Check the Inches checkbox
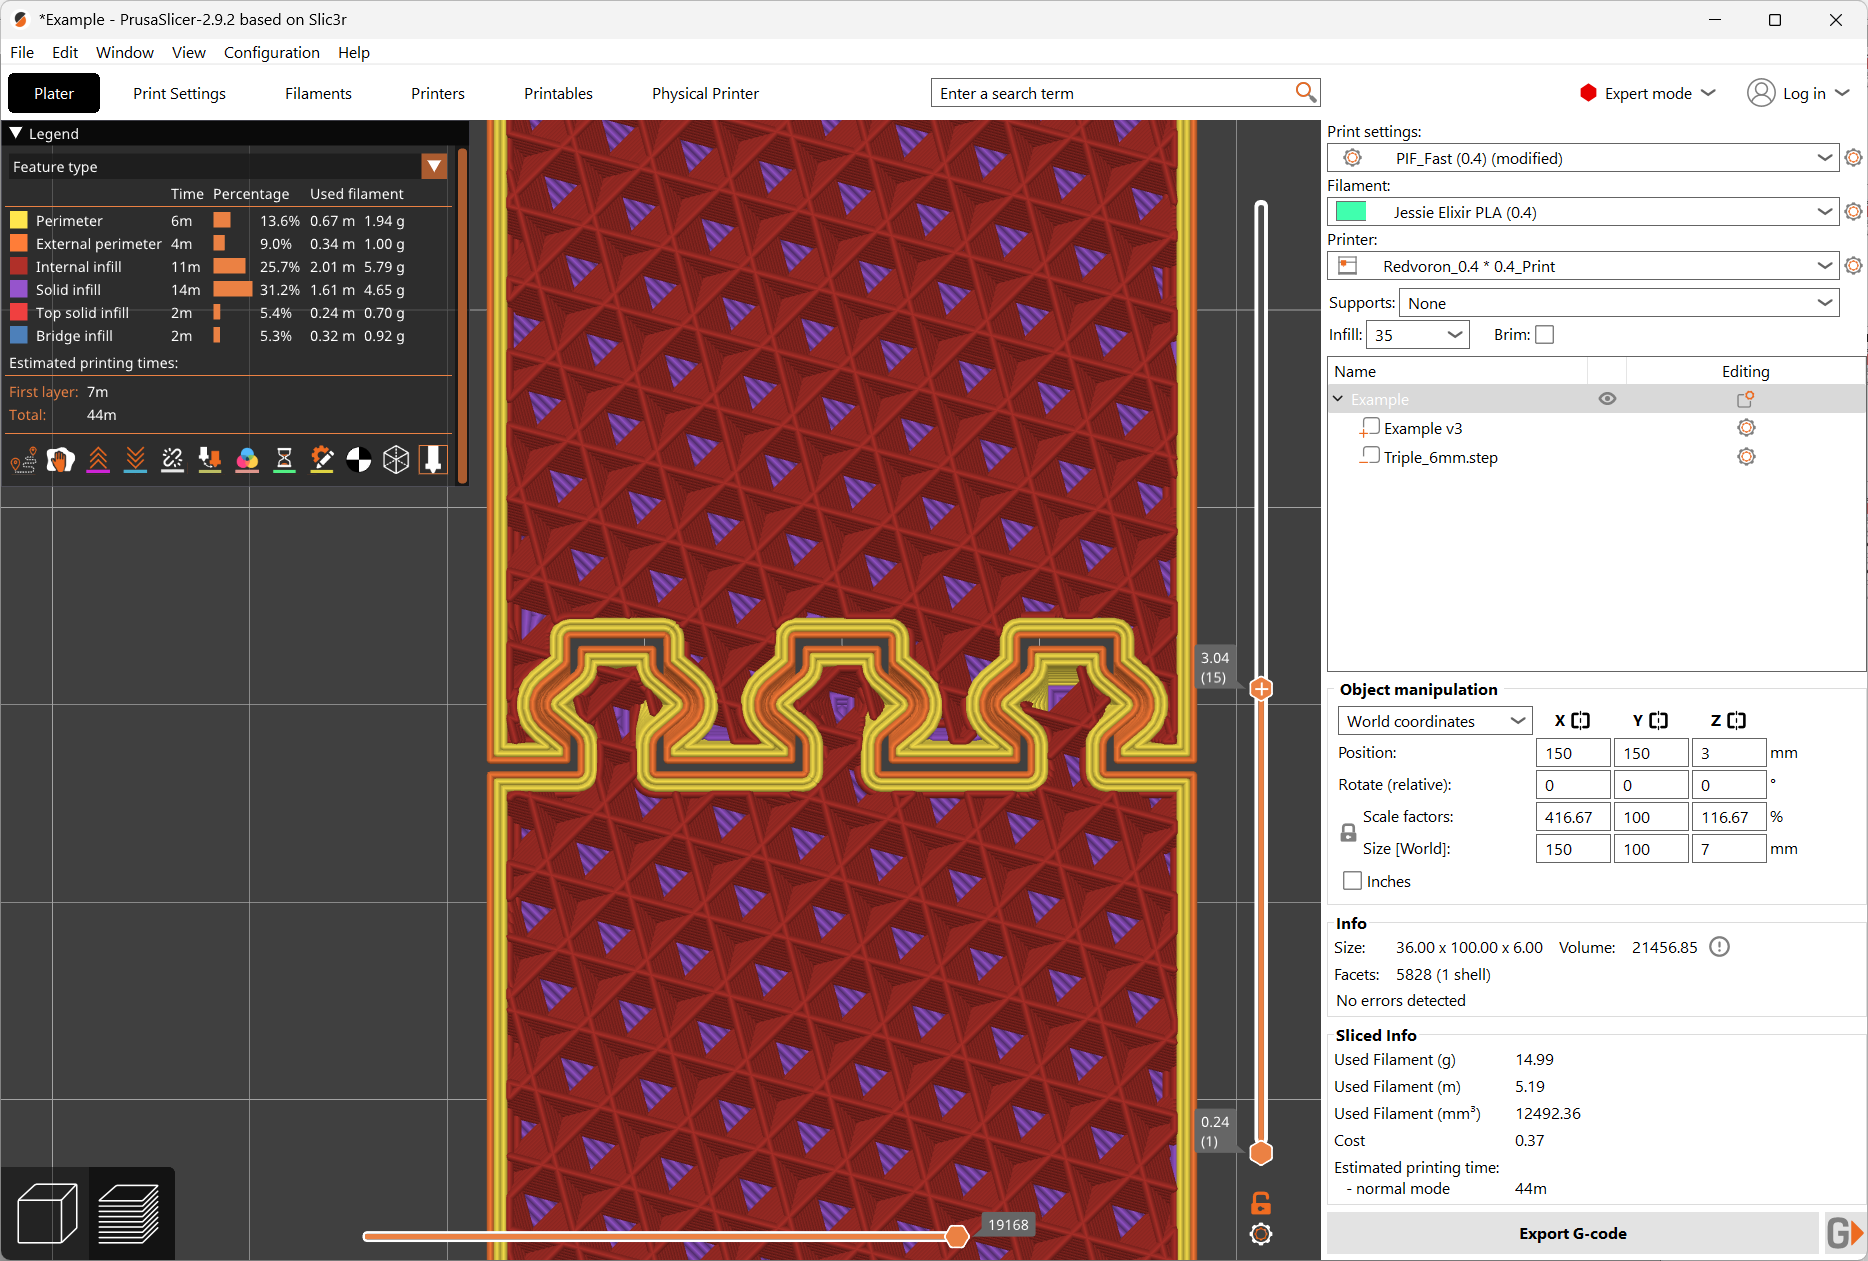Screen dimensions: 1868x1261 [1353, 881]
